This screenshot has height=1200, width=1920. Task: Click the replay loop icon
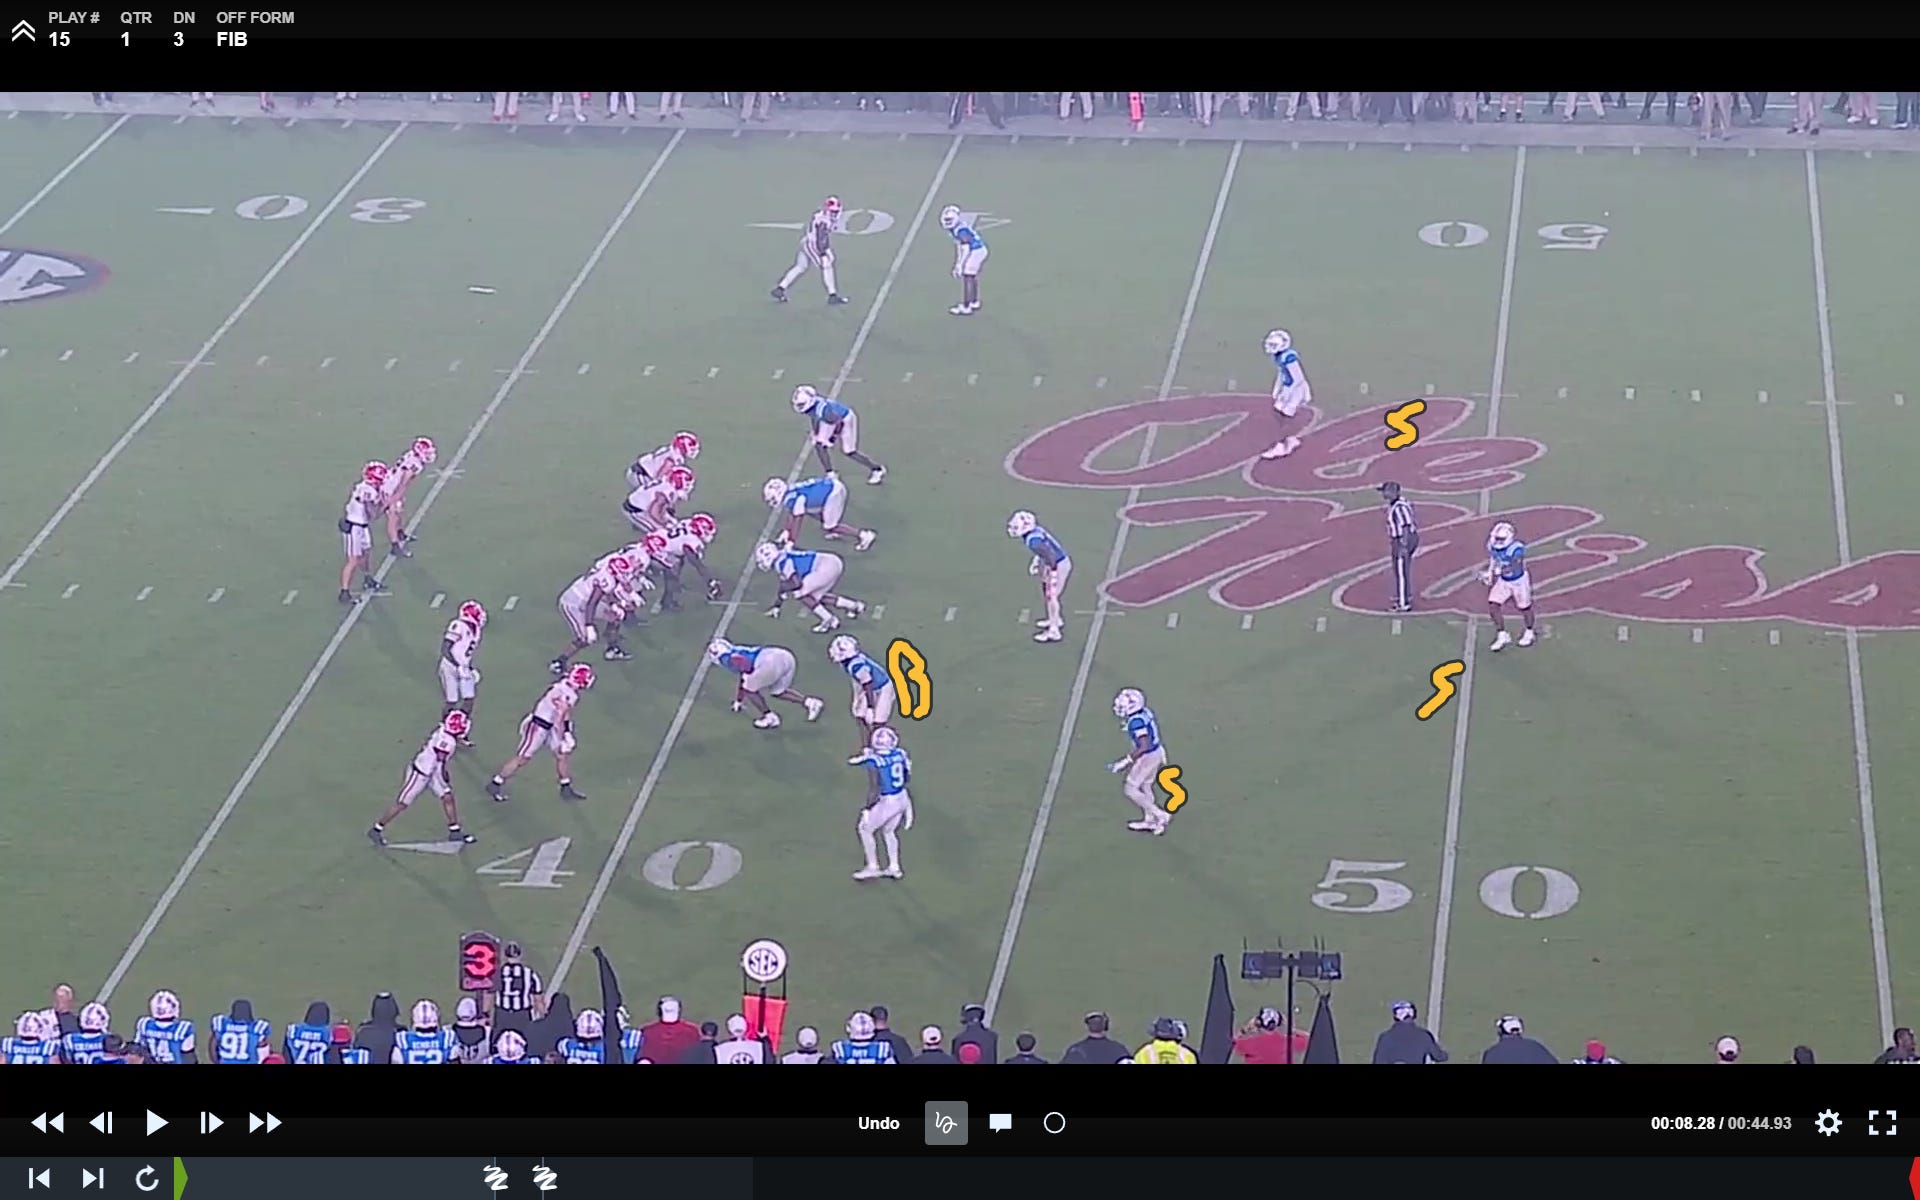pos(147,1178)
